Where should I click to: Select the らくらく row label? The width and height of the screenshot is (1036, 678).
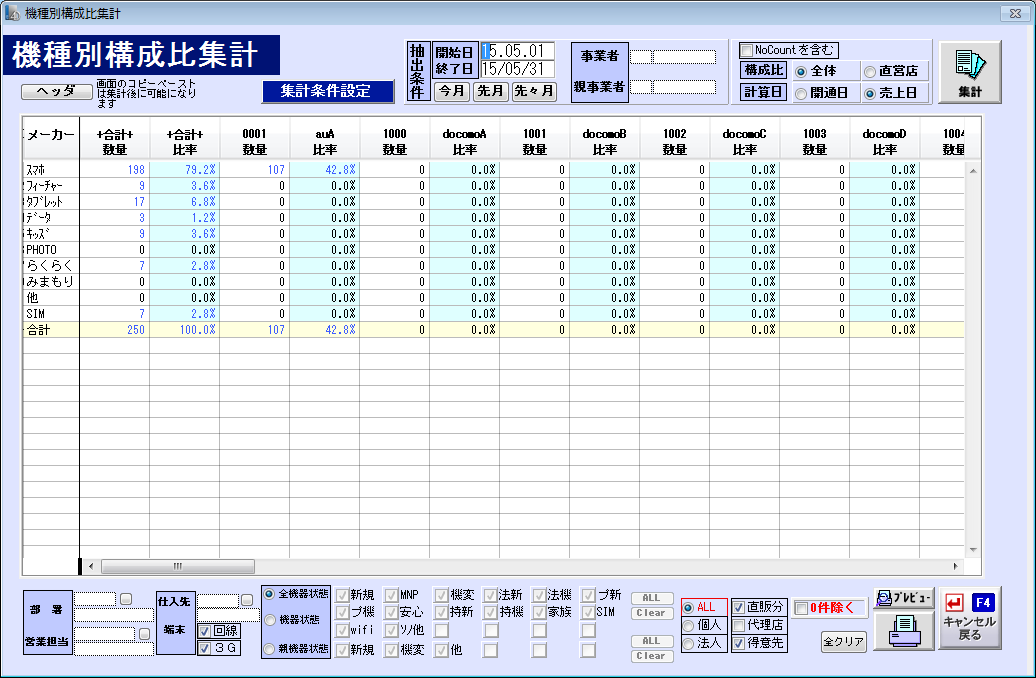click(x=51, y=266)
